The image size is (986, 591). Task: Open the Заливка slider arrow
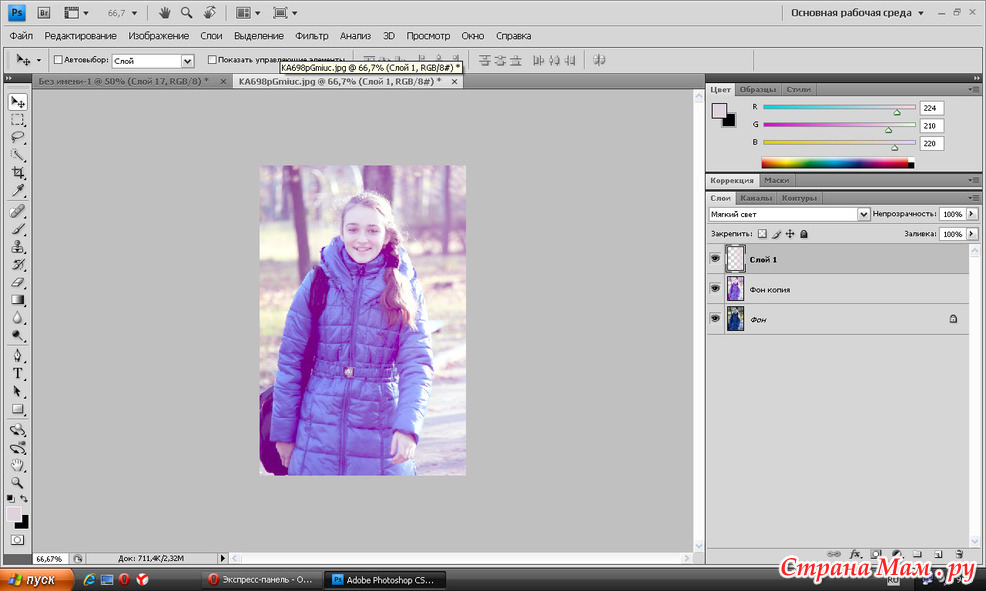(972, 234)
